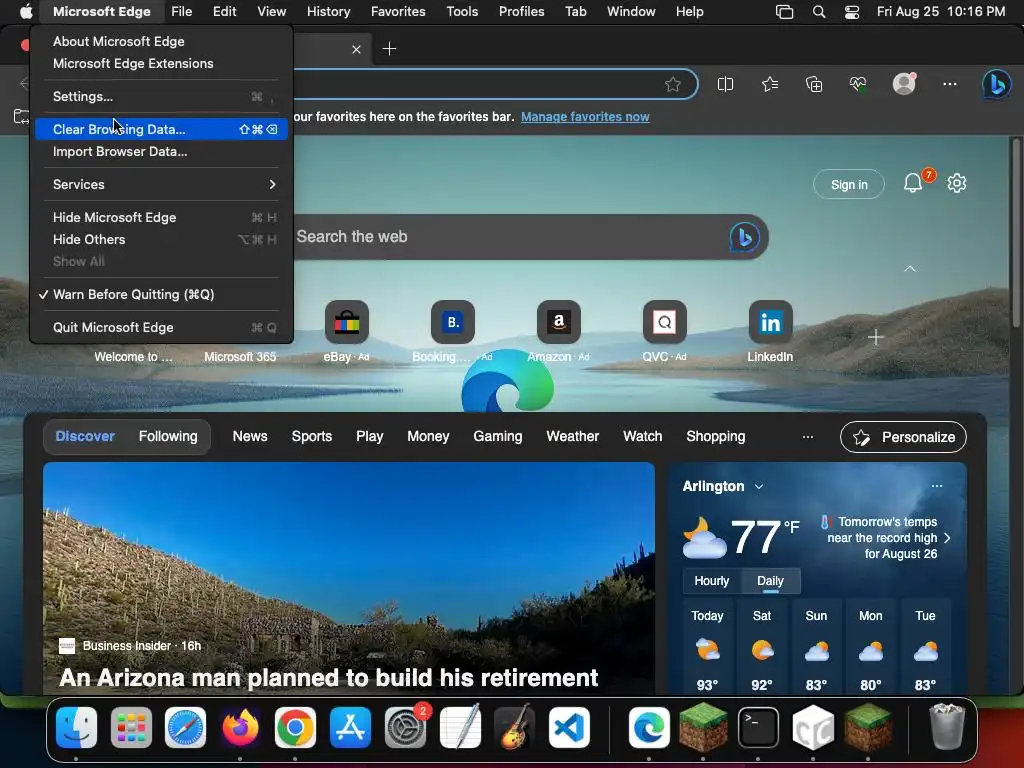
Task: Collapse quick links with up chevron
Action: (x=910, y=268)
